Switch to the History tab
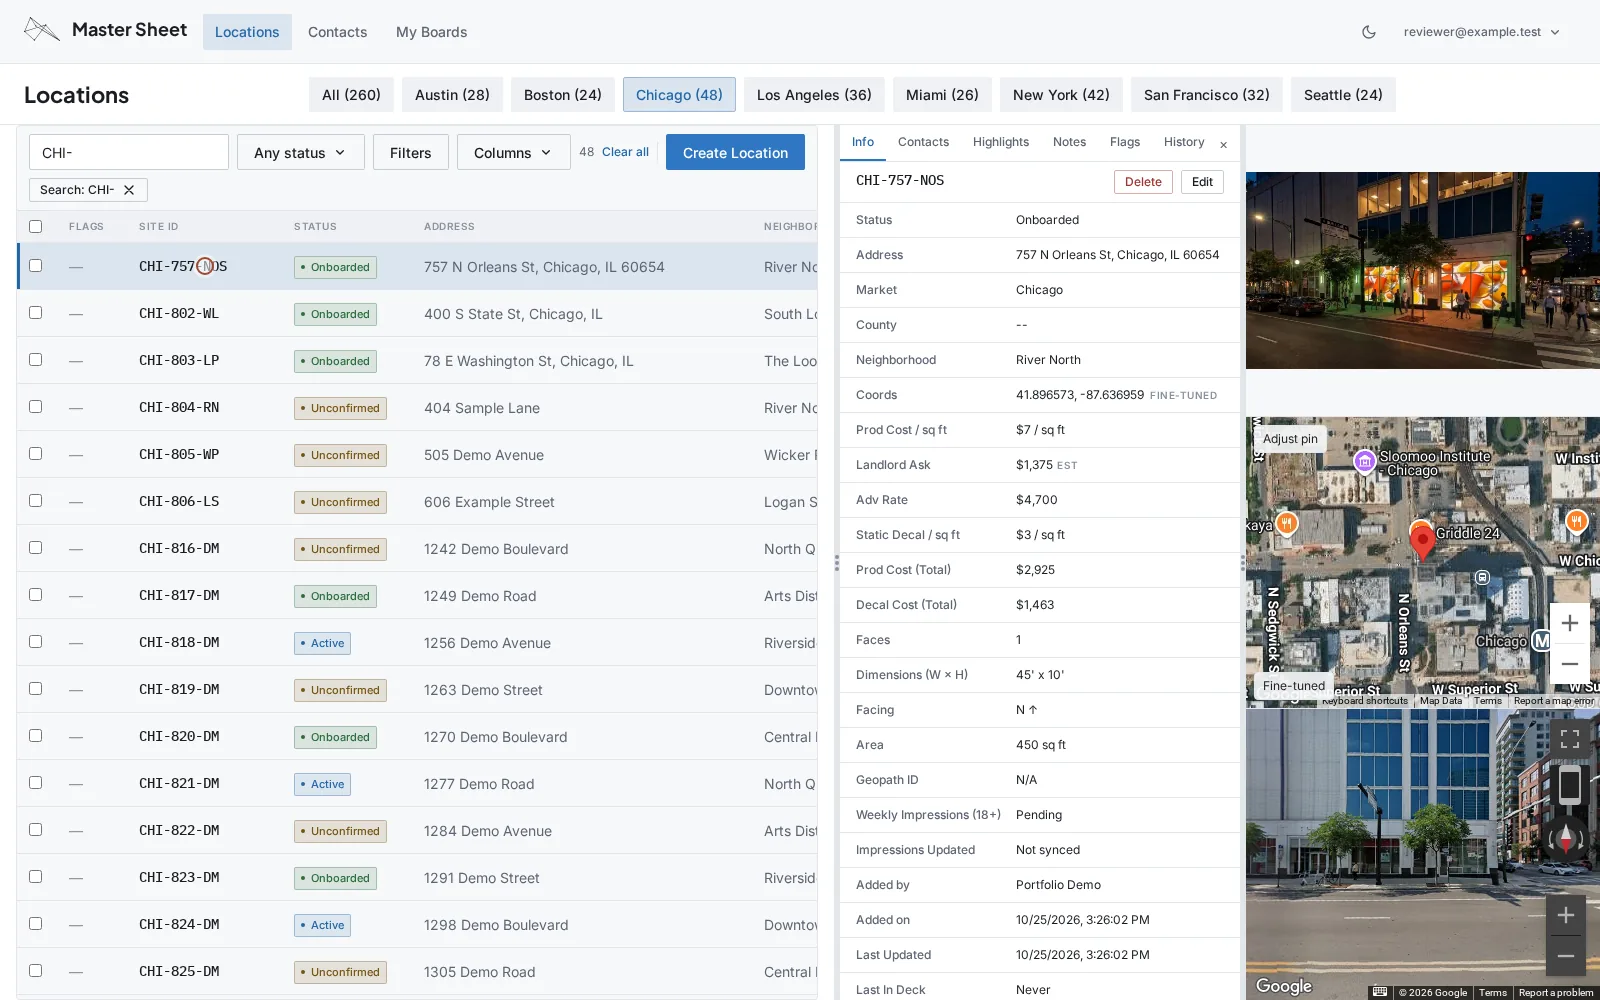 click(1184, 142)
